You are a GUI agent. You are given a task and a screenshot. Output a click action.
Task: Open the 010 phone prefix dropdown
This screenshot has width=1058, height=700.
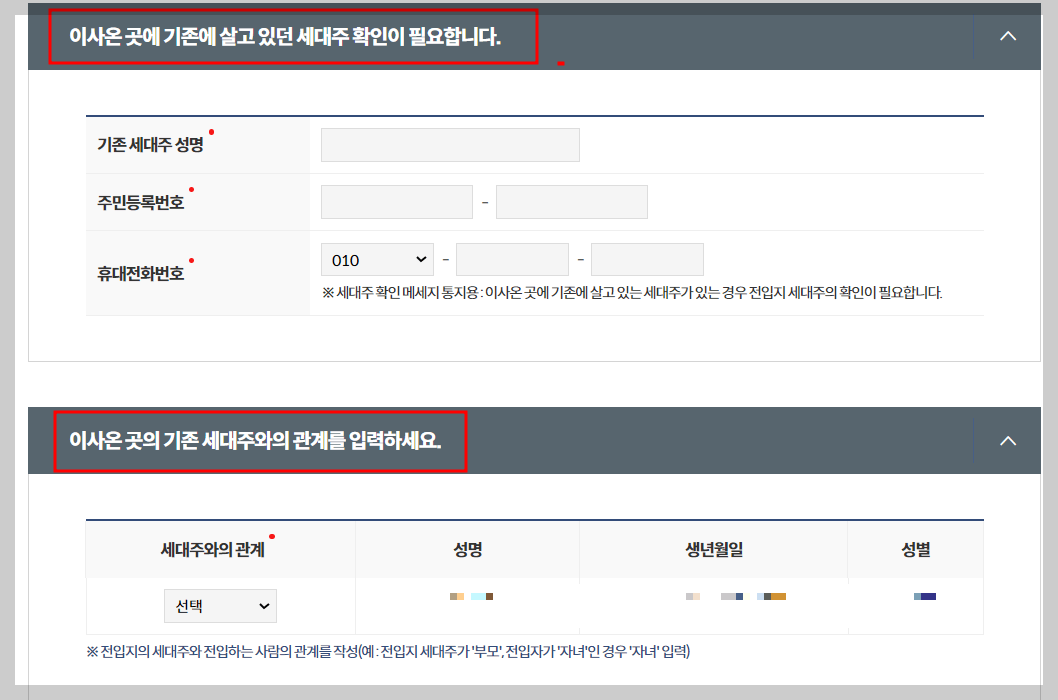click(x=377, y=258)
